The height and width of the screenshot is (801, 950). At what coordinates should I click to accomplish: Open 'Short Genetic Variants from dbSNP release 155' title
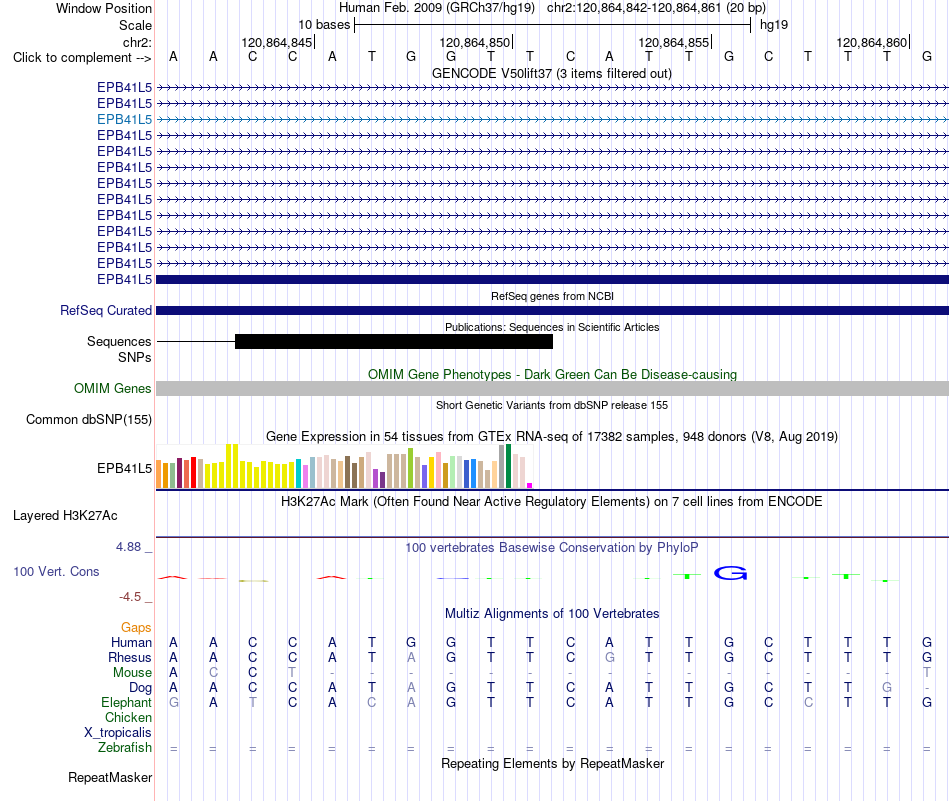click(x=552, y=405)
